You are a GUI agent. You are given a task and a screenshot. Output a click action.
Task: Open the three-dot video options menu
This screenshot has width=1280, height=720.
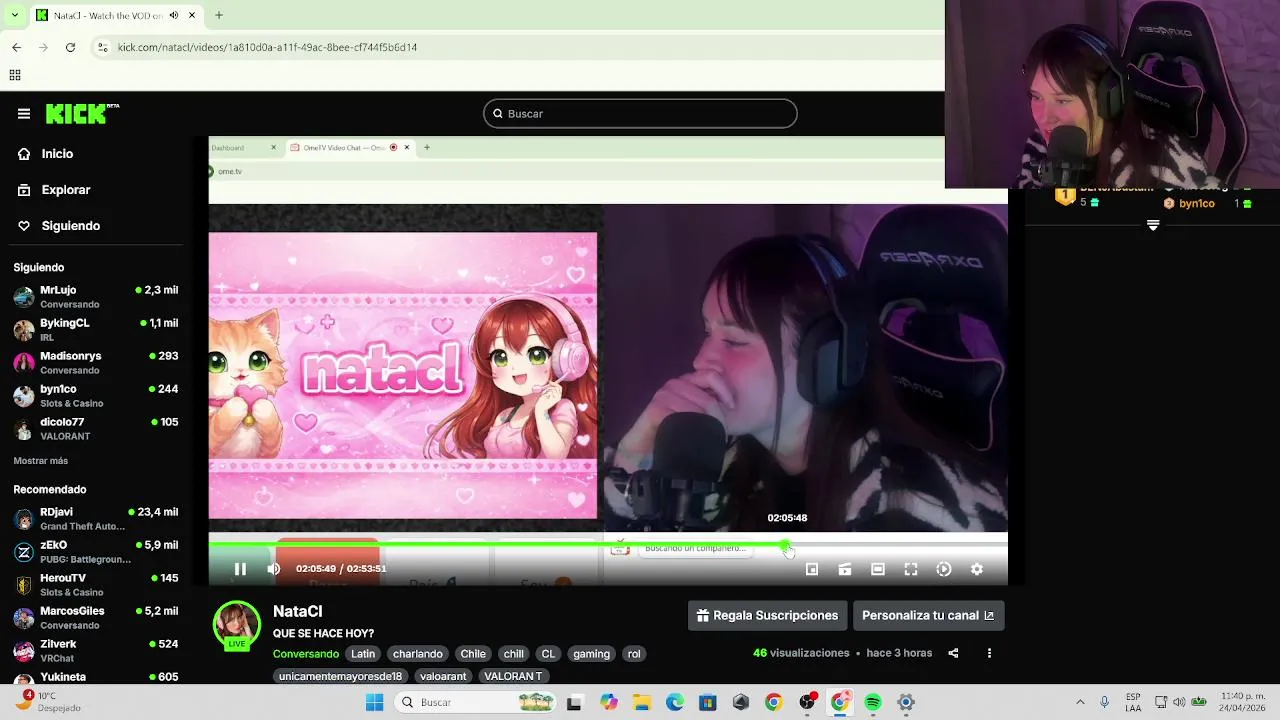click(989, 653)
